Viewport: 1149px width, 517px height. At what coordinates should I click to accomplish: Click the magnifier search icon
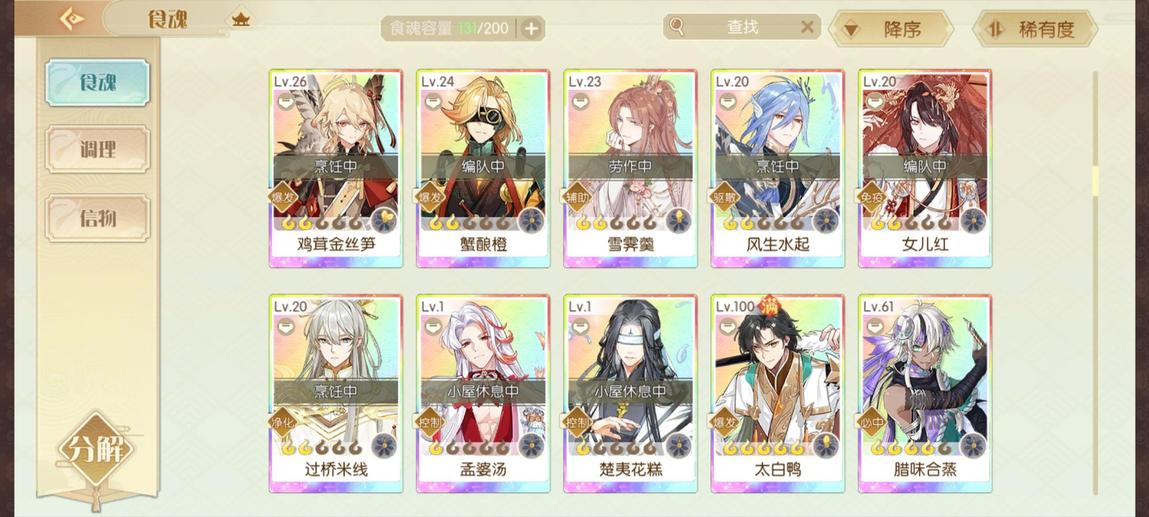pyautogui.click(x=676, y=27)
